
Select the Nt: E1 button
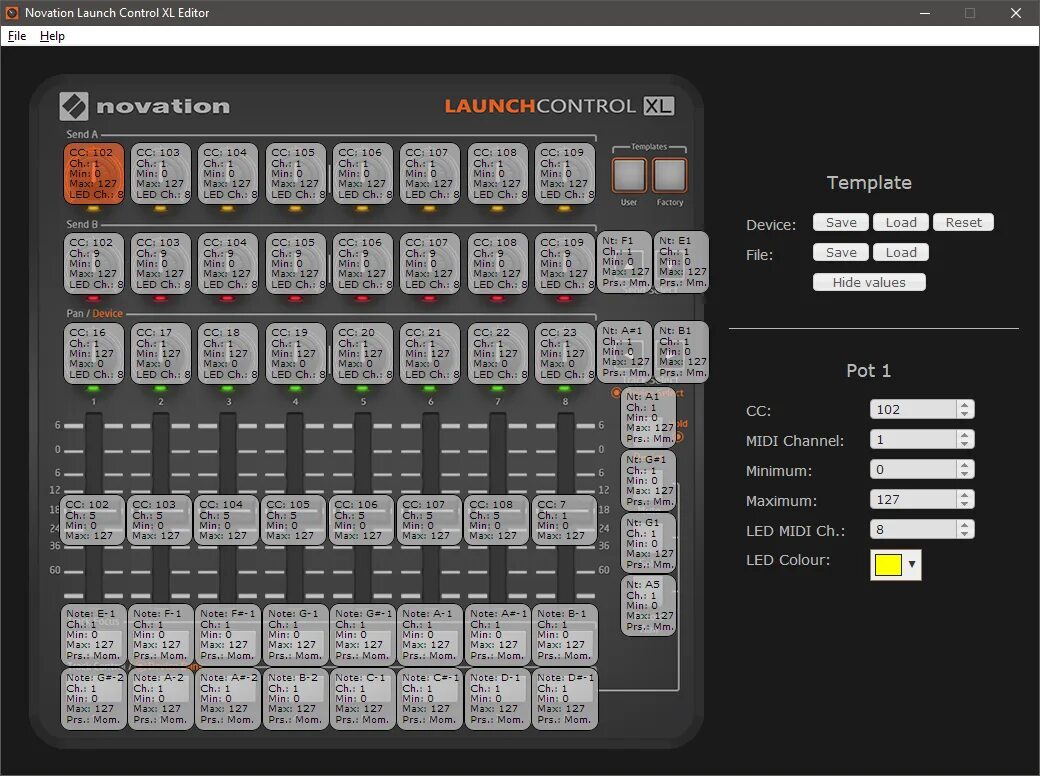coord(681,262)
